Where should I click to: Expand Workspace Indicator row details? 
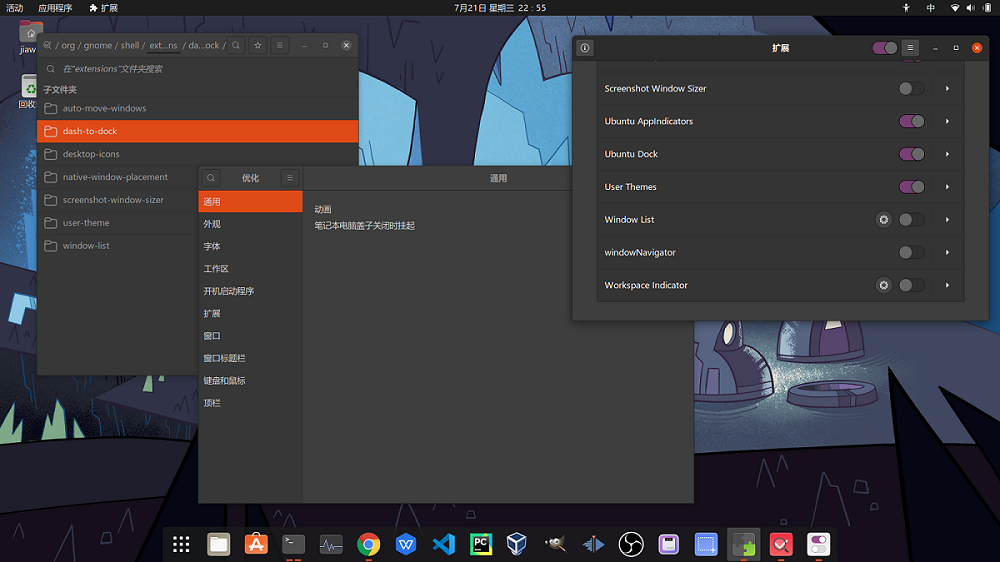pyautogui.click(x=947, y=285)
